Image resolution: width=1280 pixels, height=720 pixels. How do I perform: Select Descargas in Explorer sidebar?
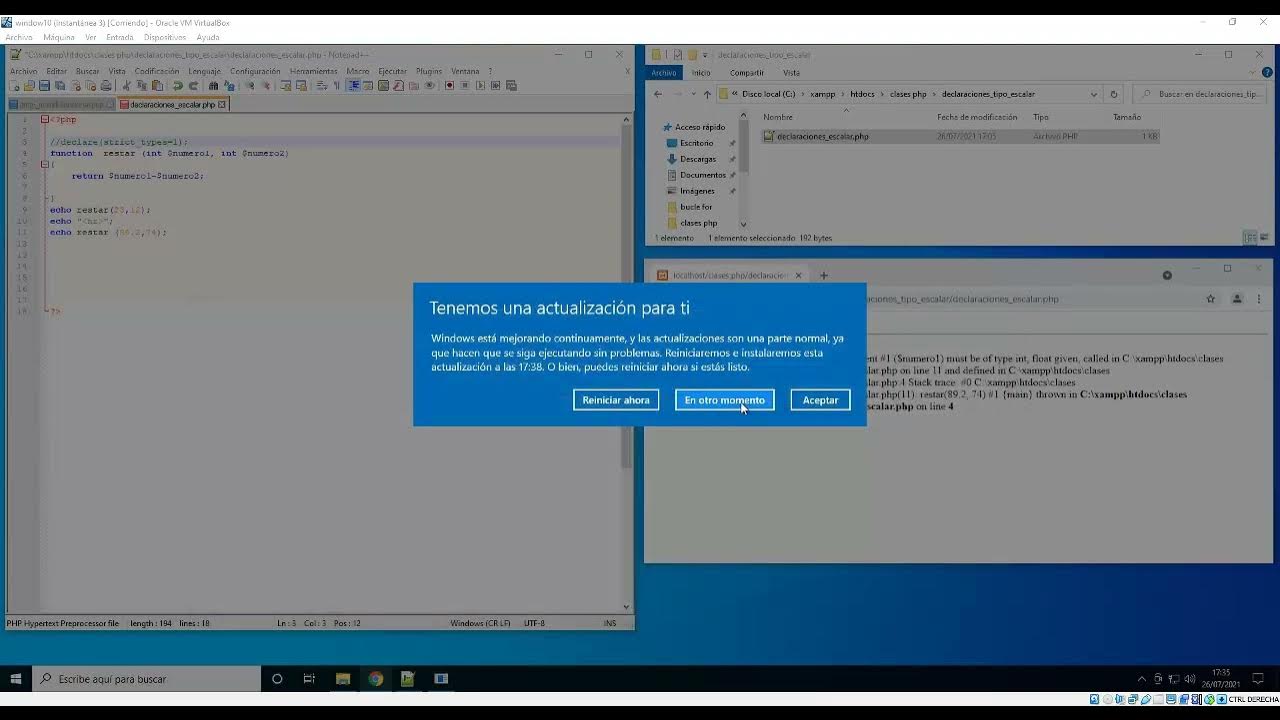(x=698, y=159)
